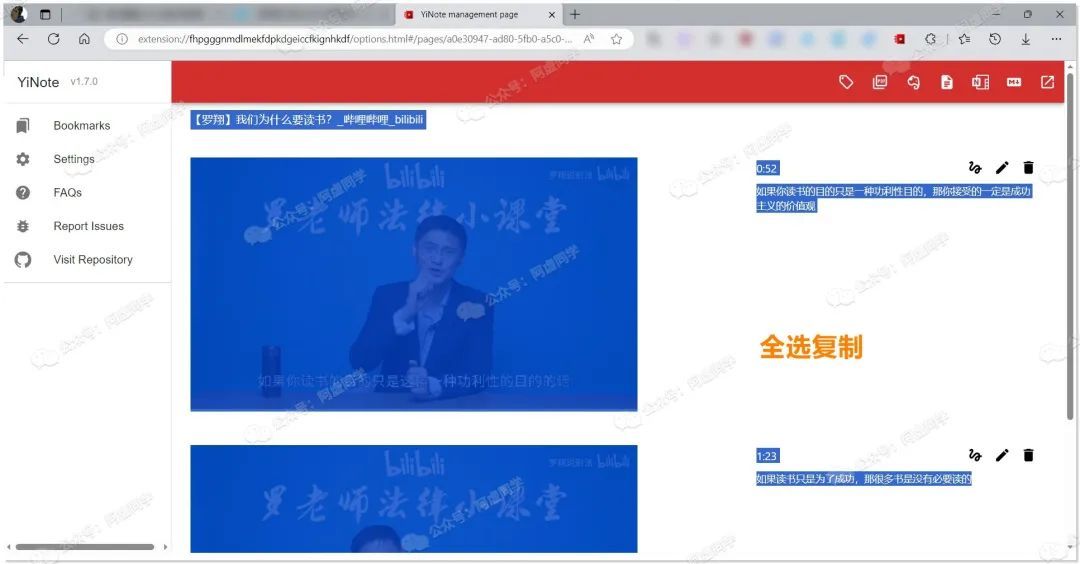Screen dimensions: 1080x564
Task: Open the browser History panel
Action: click(x=995, y=39)
